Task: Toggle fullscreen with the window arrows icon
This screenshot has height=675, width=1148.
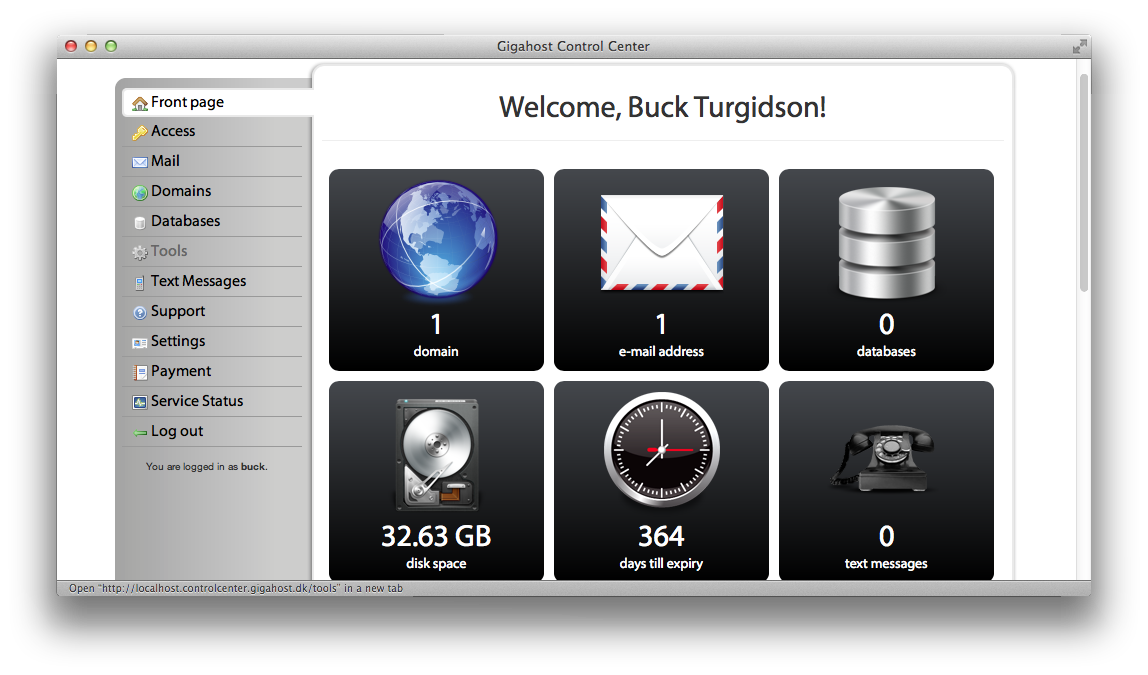Action: coord(1079,47)
